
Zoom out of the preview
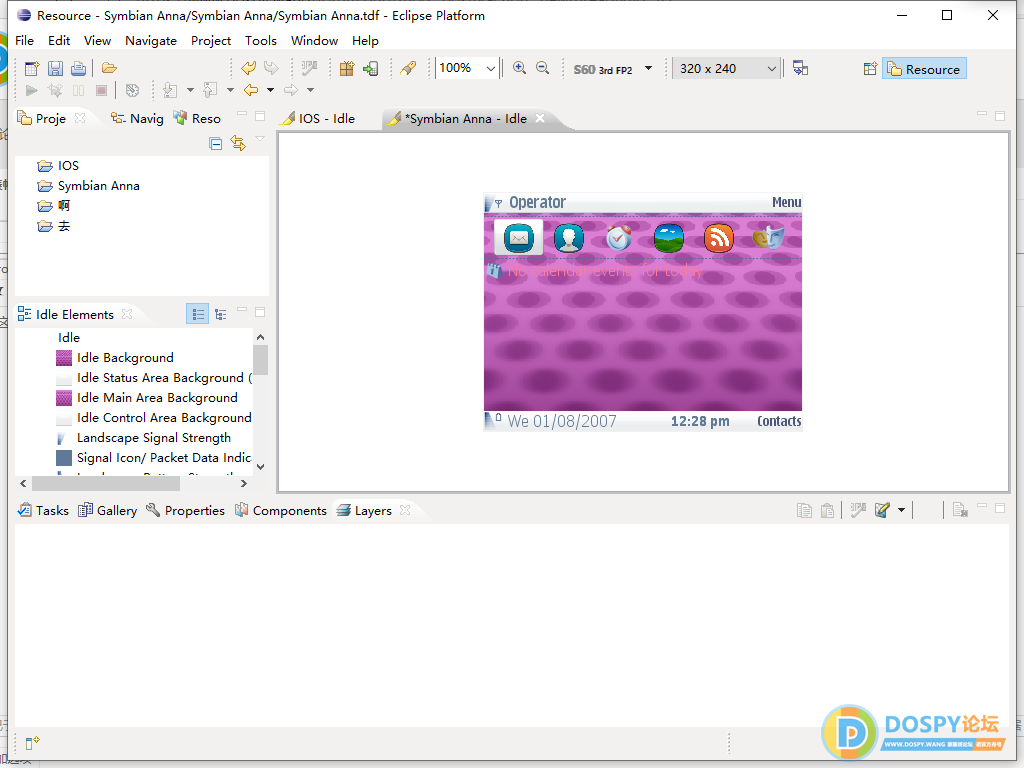pyautogui.click(x=543, y=68)
